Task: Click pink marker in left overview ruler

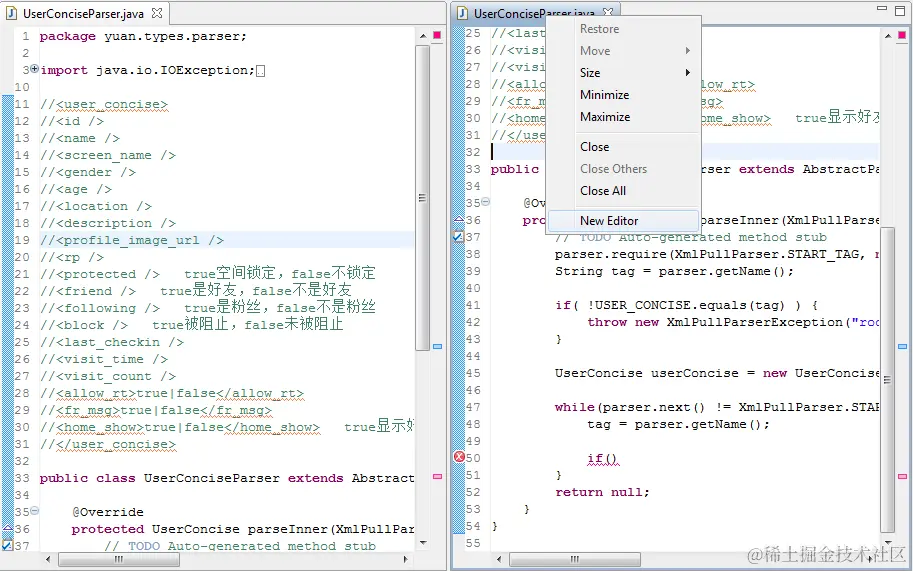Action: (437, 476)
